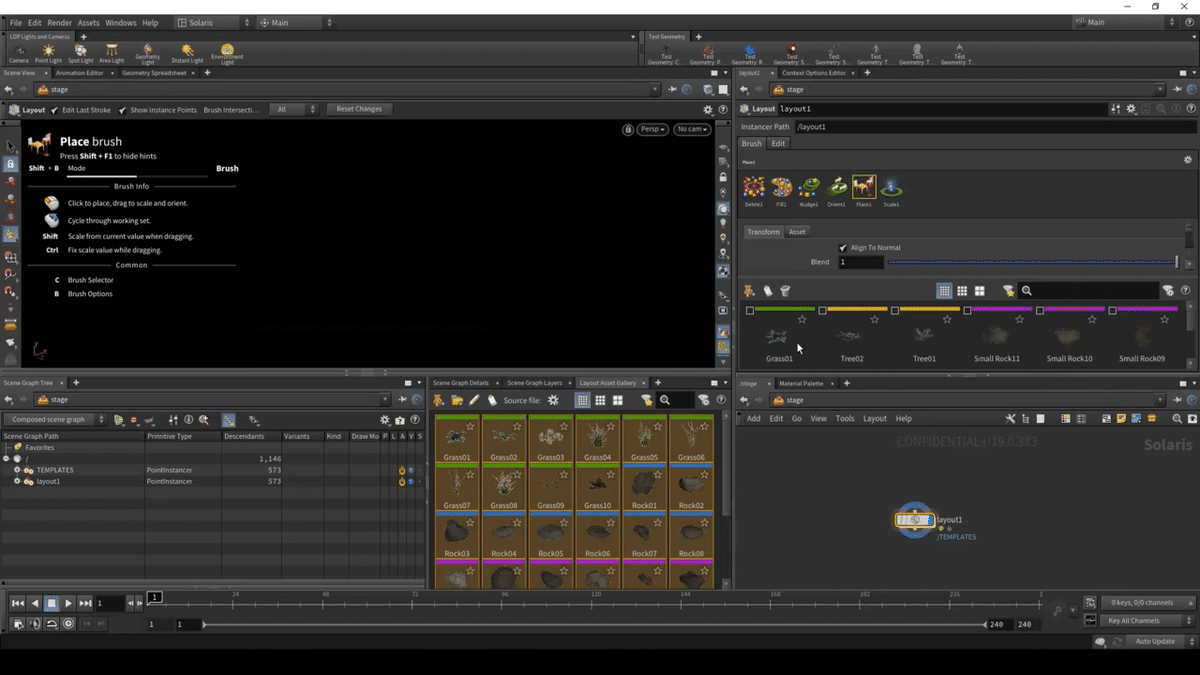
Task: Click Auto Update button
Action: click(x=1155, y=641)
